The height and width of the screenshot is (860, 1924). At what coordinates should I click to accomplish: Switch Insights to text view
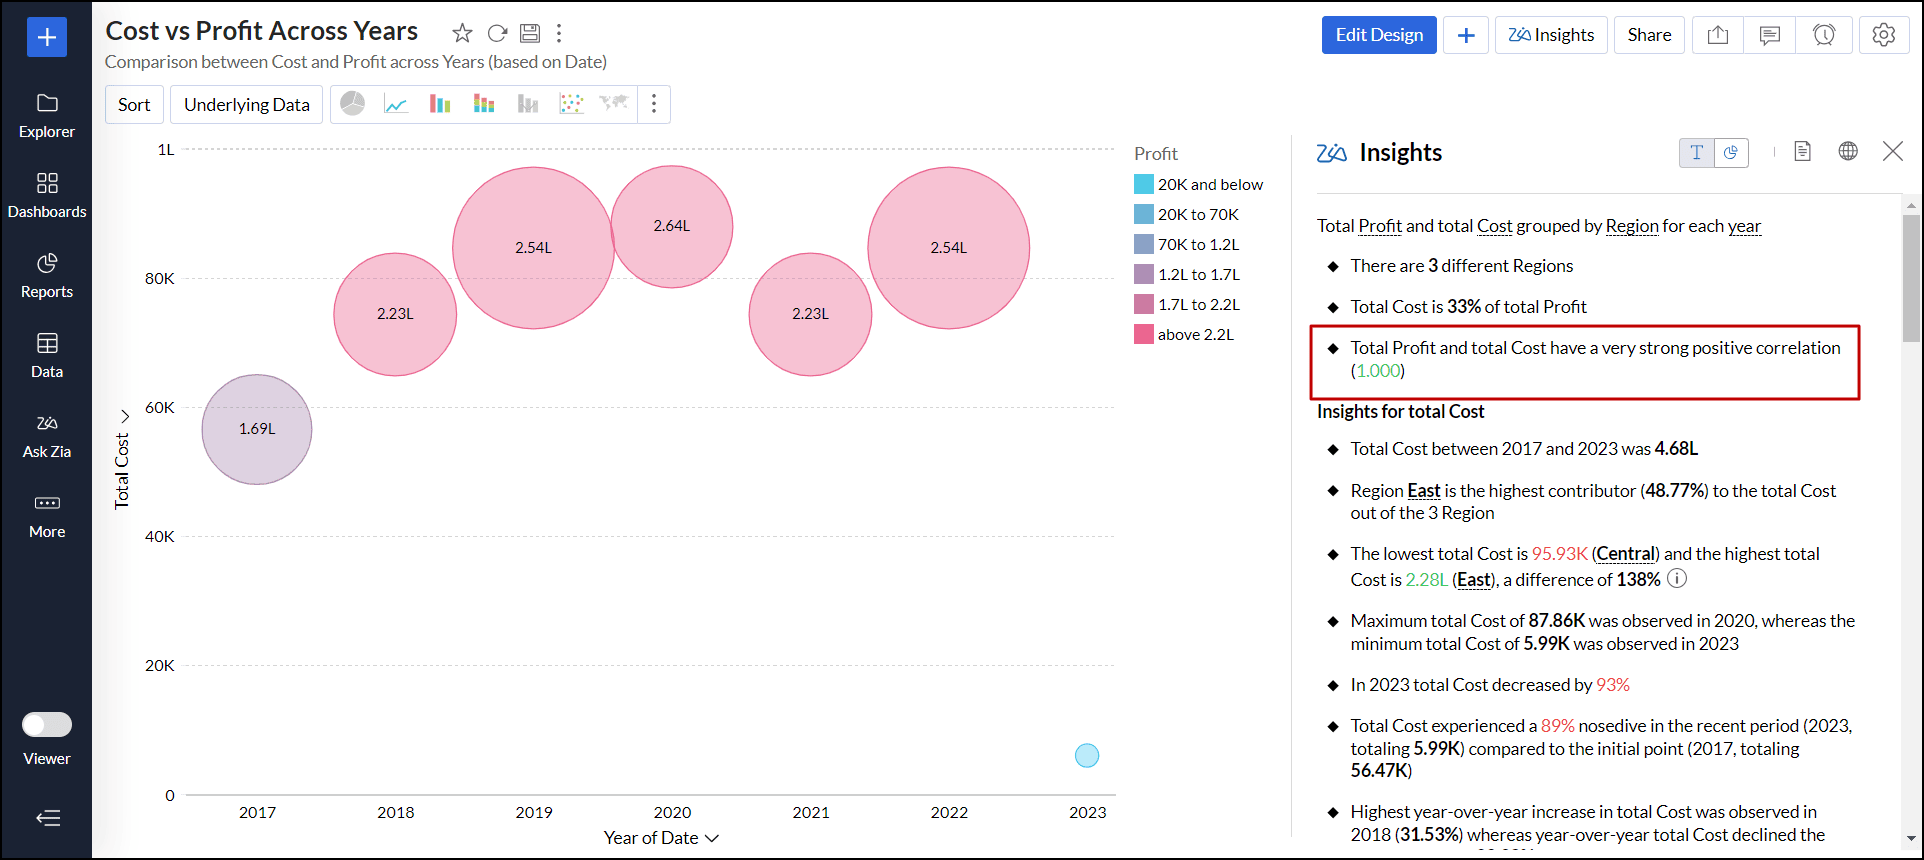1696,152
